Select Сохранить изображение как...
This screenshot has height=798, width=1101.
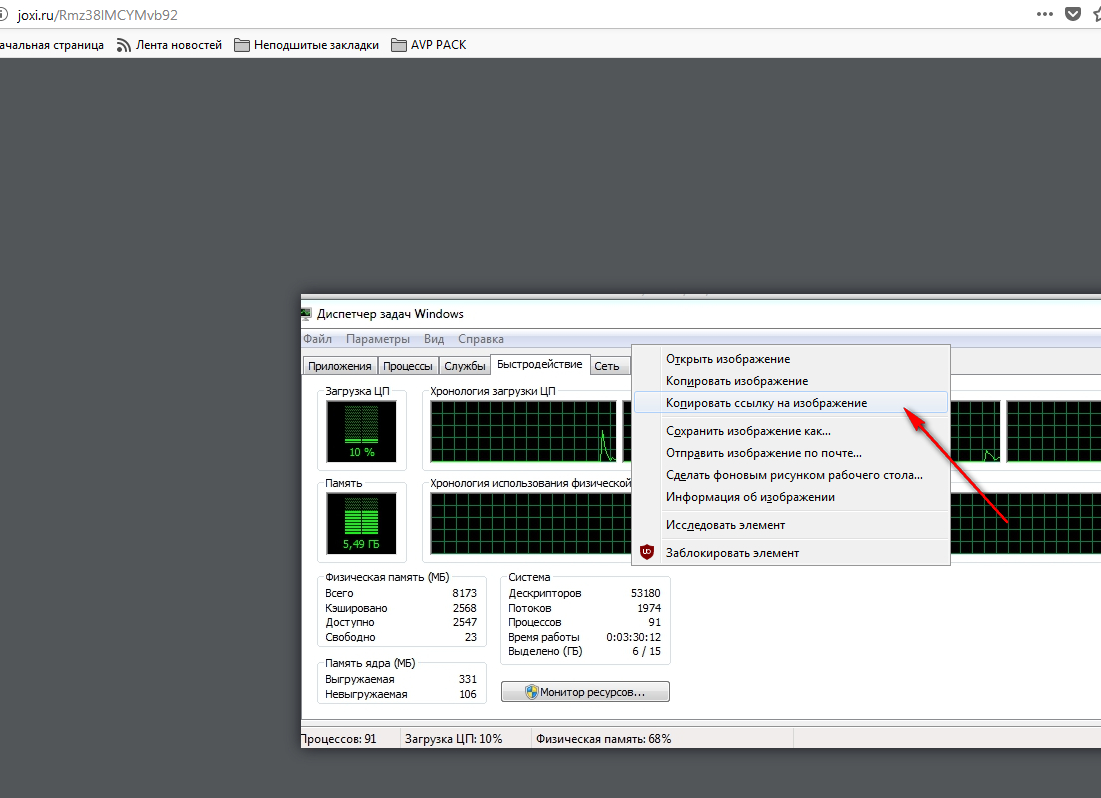(791, 431)
